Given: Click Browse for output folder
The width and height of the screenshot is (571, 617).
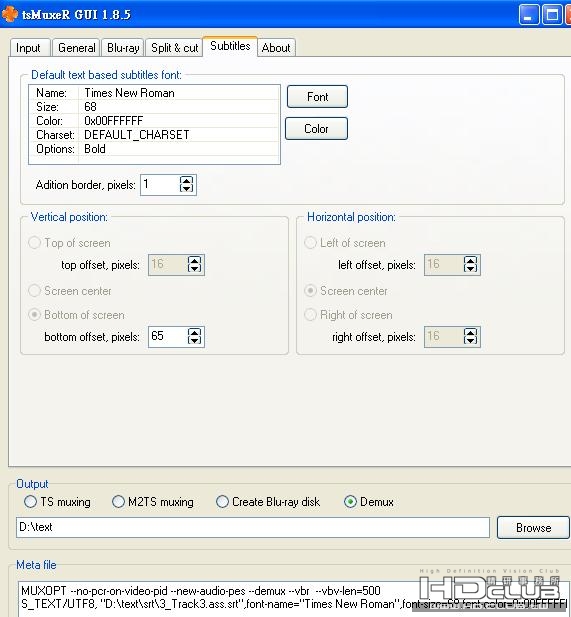Looking at the screenshot, I should [x=533, y=527].
